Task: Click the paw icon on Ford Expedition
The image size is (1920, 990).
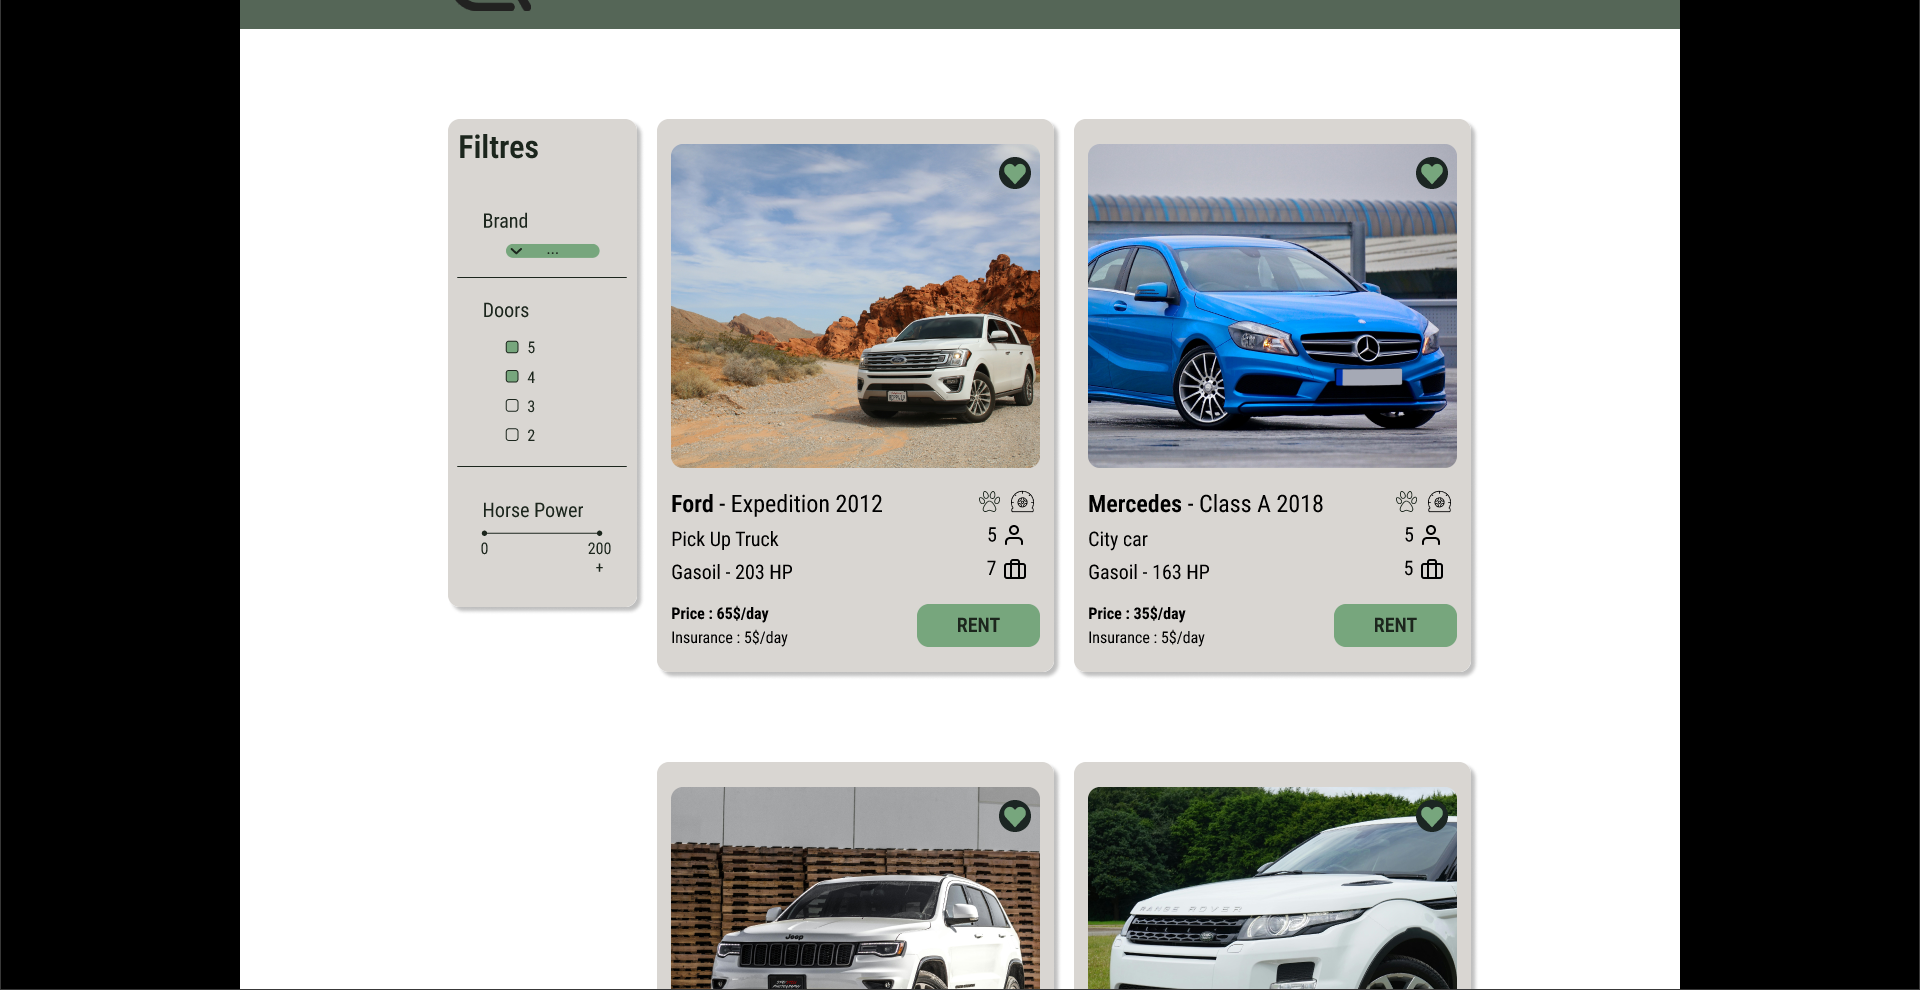Action: (x=989, y=502)
